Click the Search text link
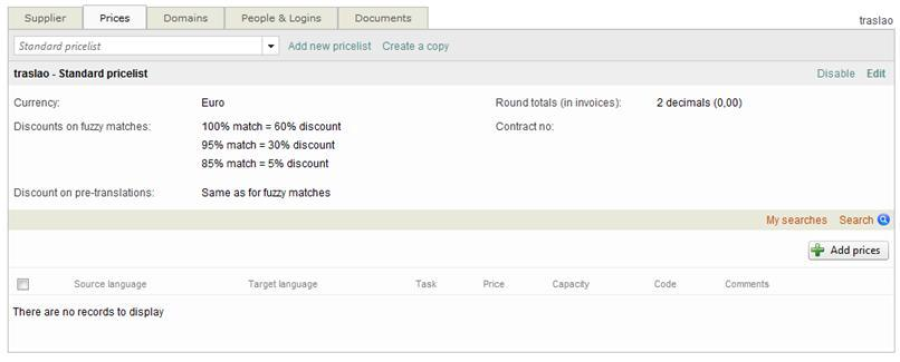 coord(856,220)
